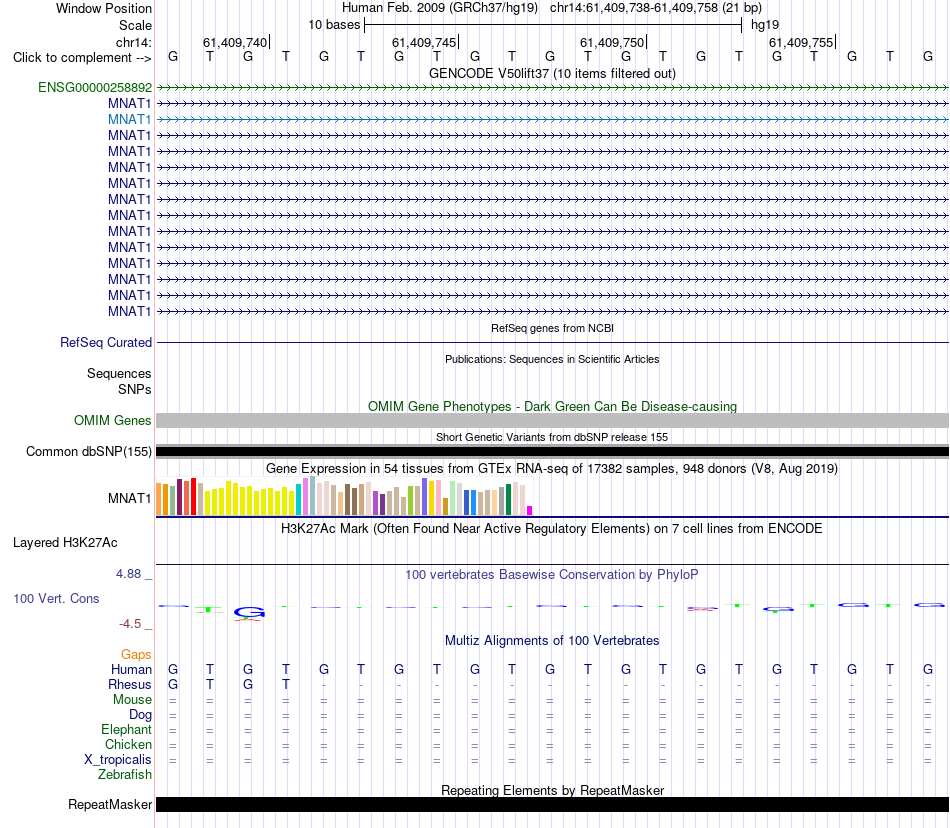This screenshot has width=950, height=828.
Task: Click the GENCODE V50lift37 track title
Action: coord(552,73)
